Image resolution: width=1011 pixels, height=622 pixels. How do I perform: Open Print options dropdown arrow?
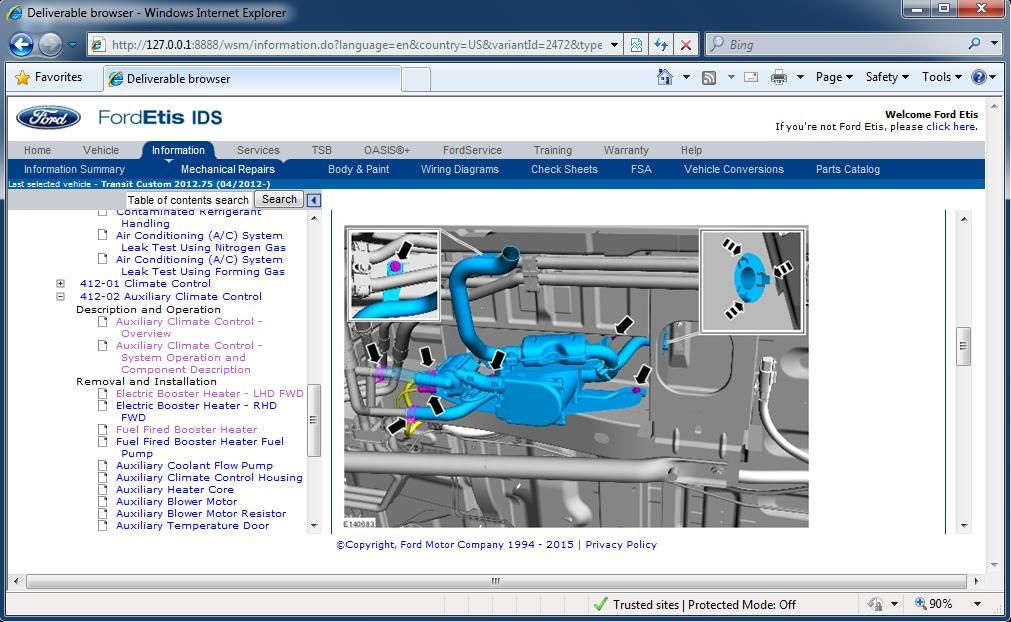coord(800,77)
